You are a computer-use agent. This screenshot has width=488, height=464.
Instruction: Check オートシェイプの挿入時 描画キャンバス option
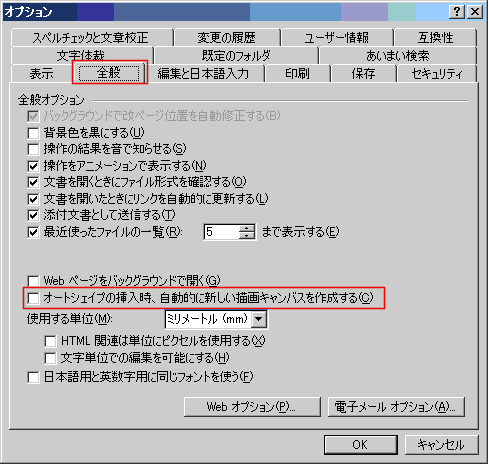click(x=33, y=298)
